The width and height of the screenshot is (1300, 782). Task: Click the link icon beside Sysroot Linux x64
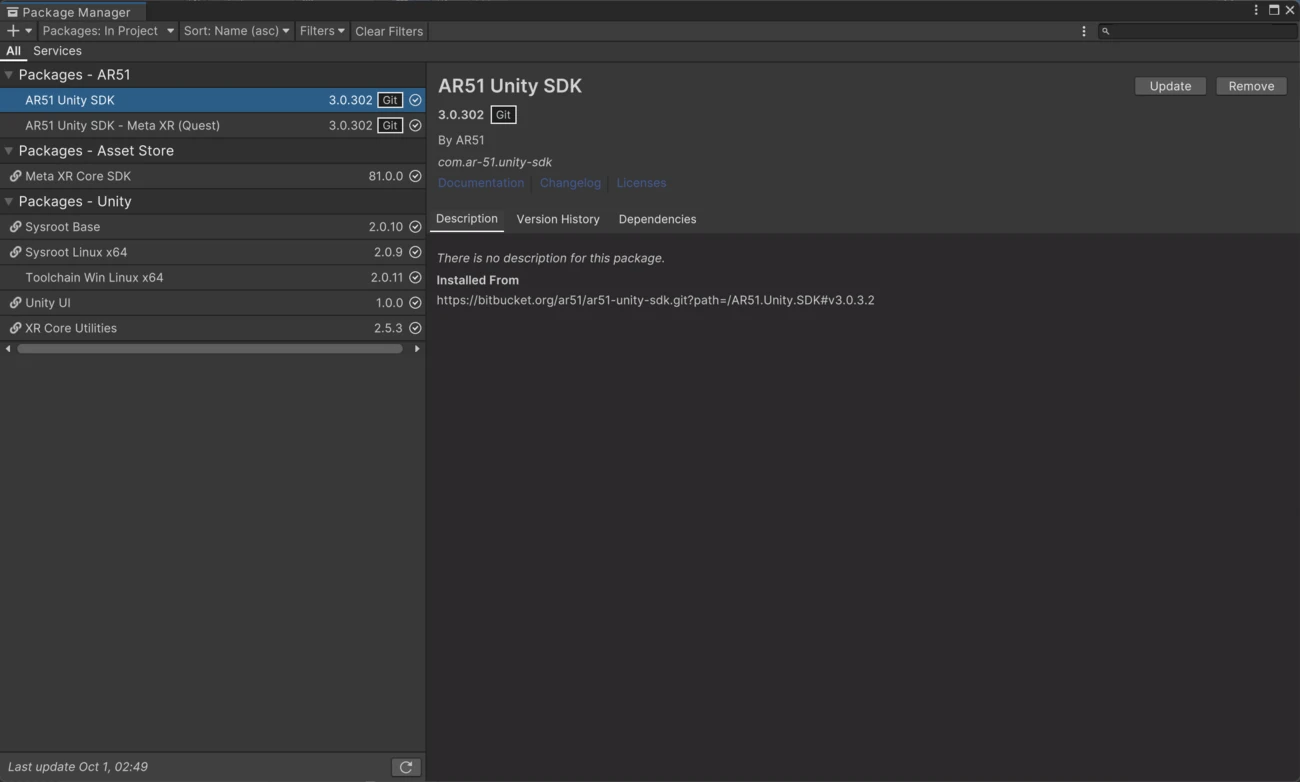click(x=15, y=252)
